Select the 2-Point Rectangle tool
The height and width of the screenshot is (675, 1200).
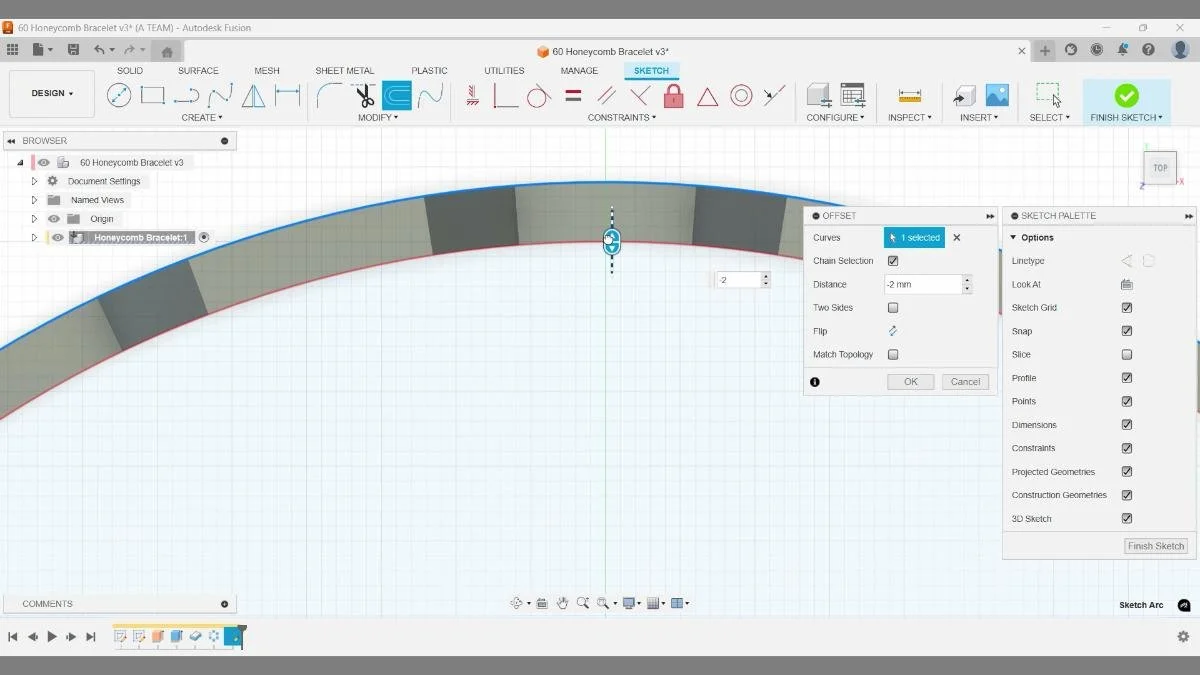click(x=152, y=95)
